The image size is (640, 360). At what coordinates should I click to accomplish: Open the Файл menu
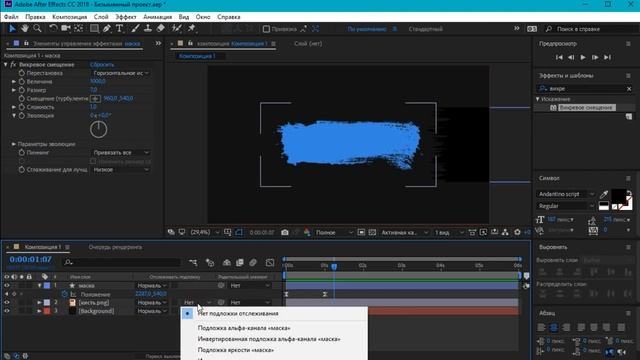[11, 17]
